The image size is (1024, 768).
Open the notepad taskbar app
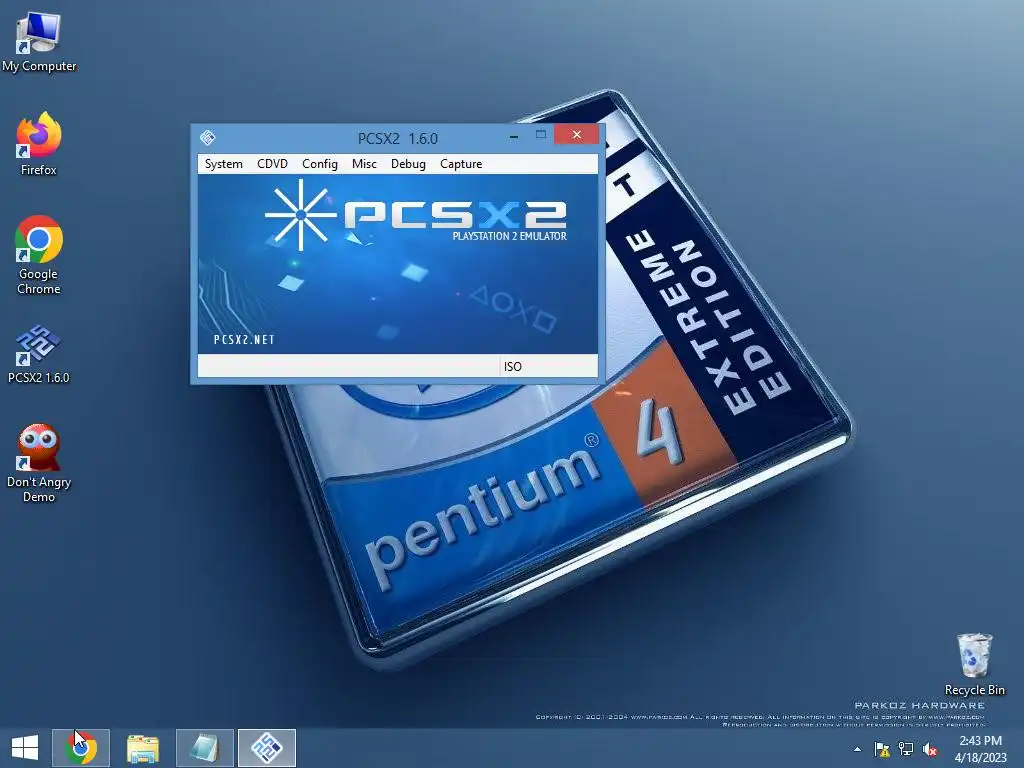point(204,748)
